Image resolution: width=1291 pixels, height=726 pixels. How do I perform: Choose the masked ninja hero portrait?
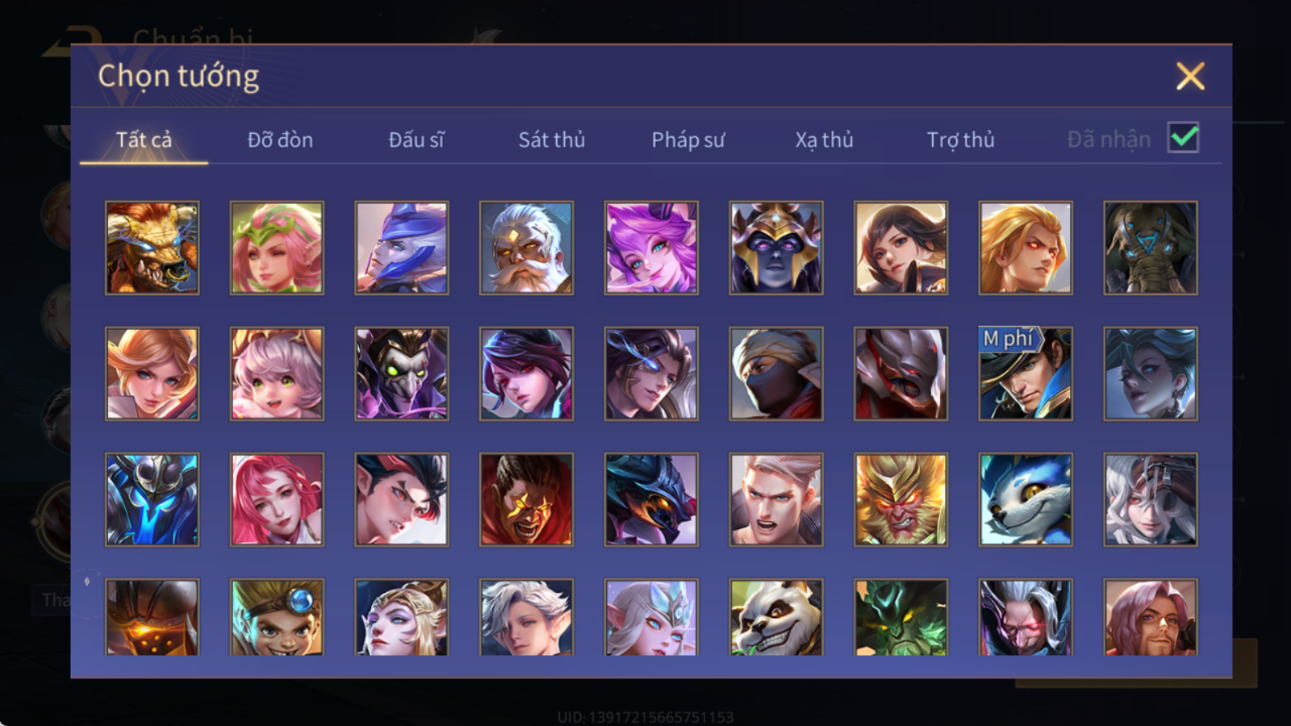[x=776, y=373]
